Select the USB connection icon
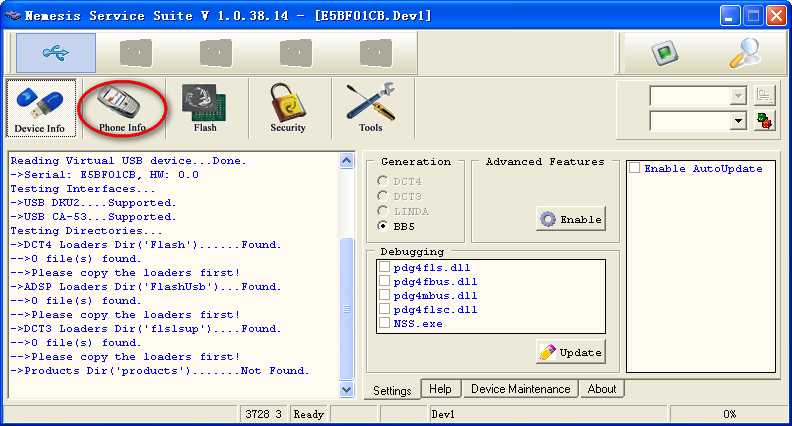 (56, 53)
